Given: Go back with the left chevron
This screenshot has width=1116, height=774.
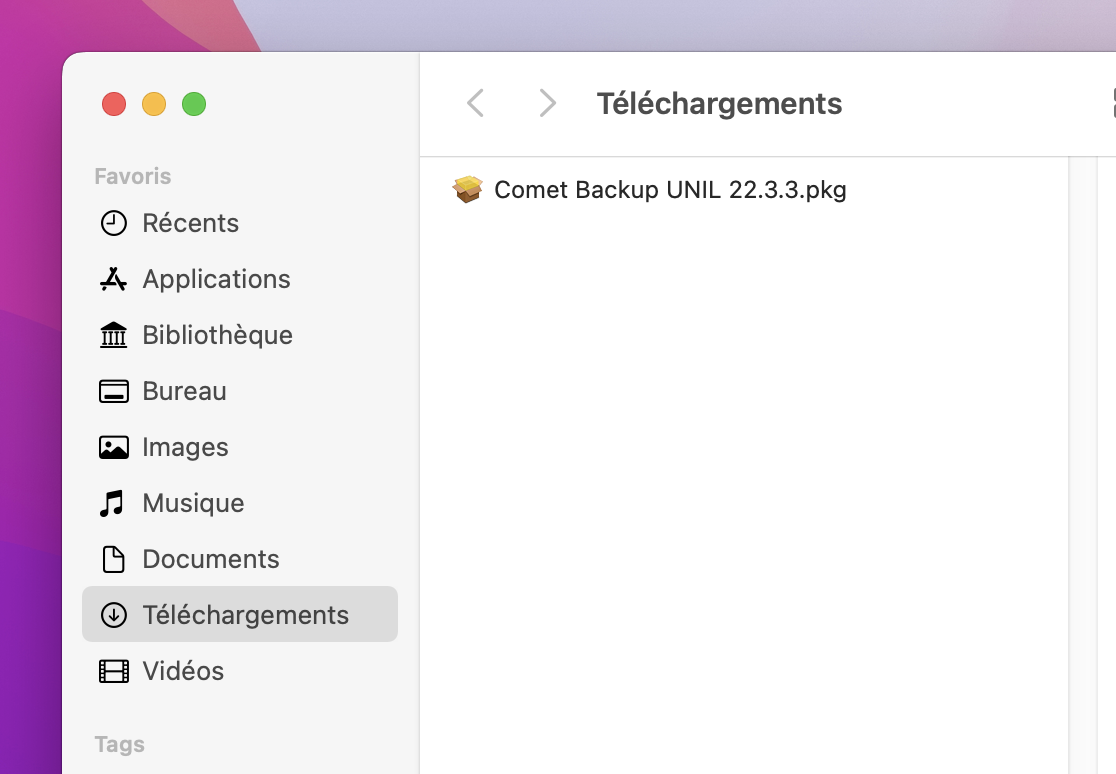Looking at the screenshot, I should click(476, 103).
